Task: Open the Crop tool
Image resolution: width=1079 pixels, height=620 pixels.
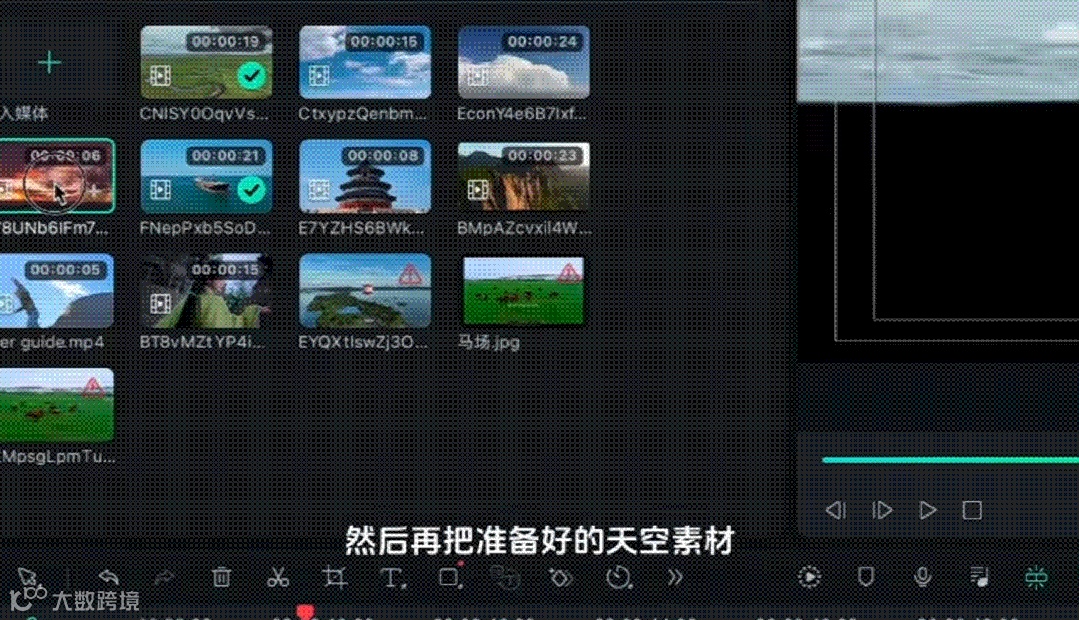Action: point(334,577)
